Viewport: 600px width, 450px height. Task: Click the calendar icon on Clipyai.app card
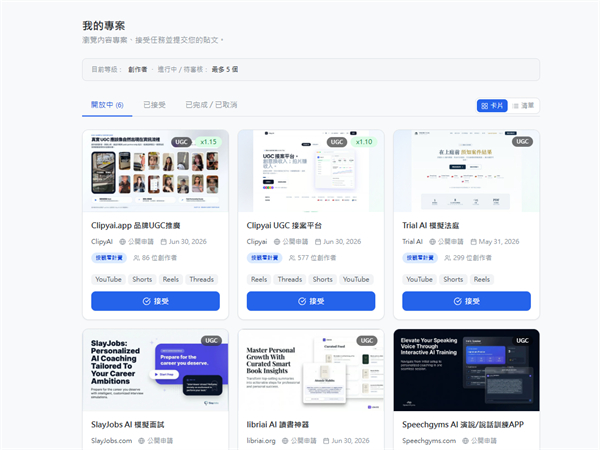164,242
